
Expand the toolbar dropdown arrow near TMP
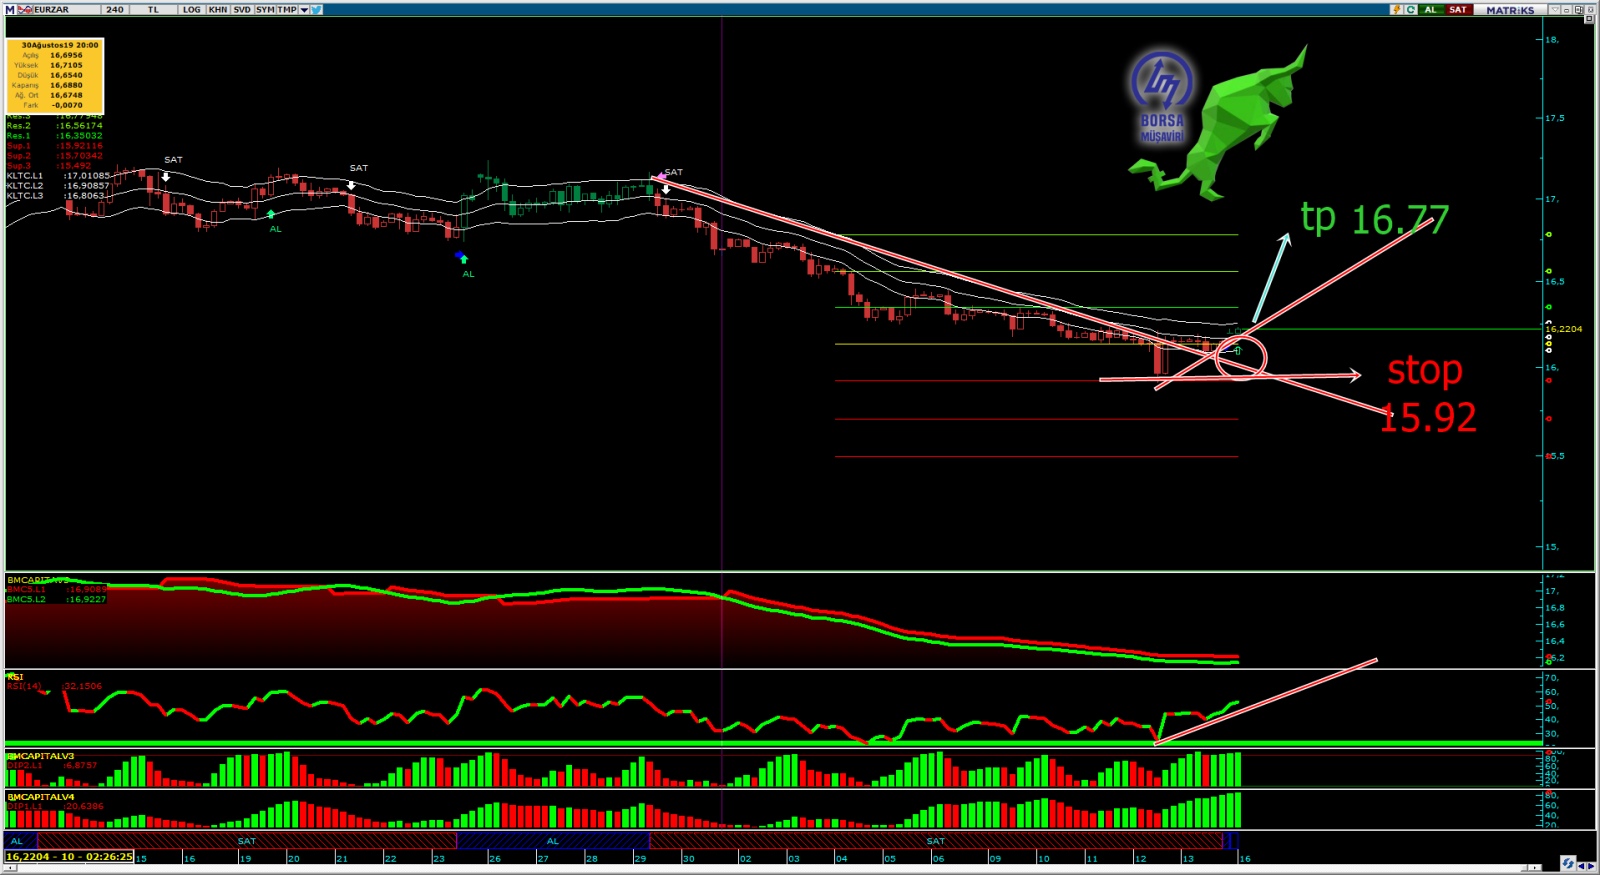304,9
